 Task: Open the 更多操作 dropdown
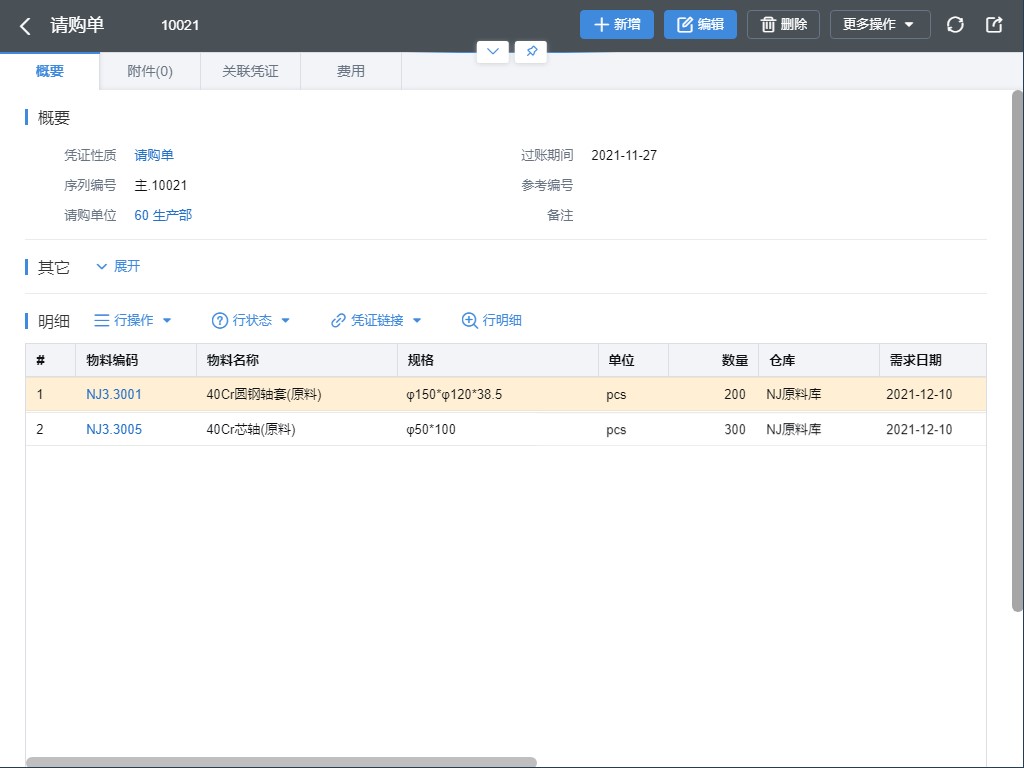coord(880,25)
